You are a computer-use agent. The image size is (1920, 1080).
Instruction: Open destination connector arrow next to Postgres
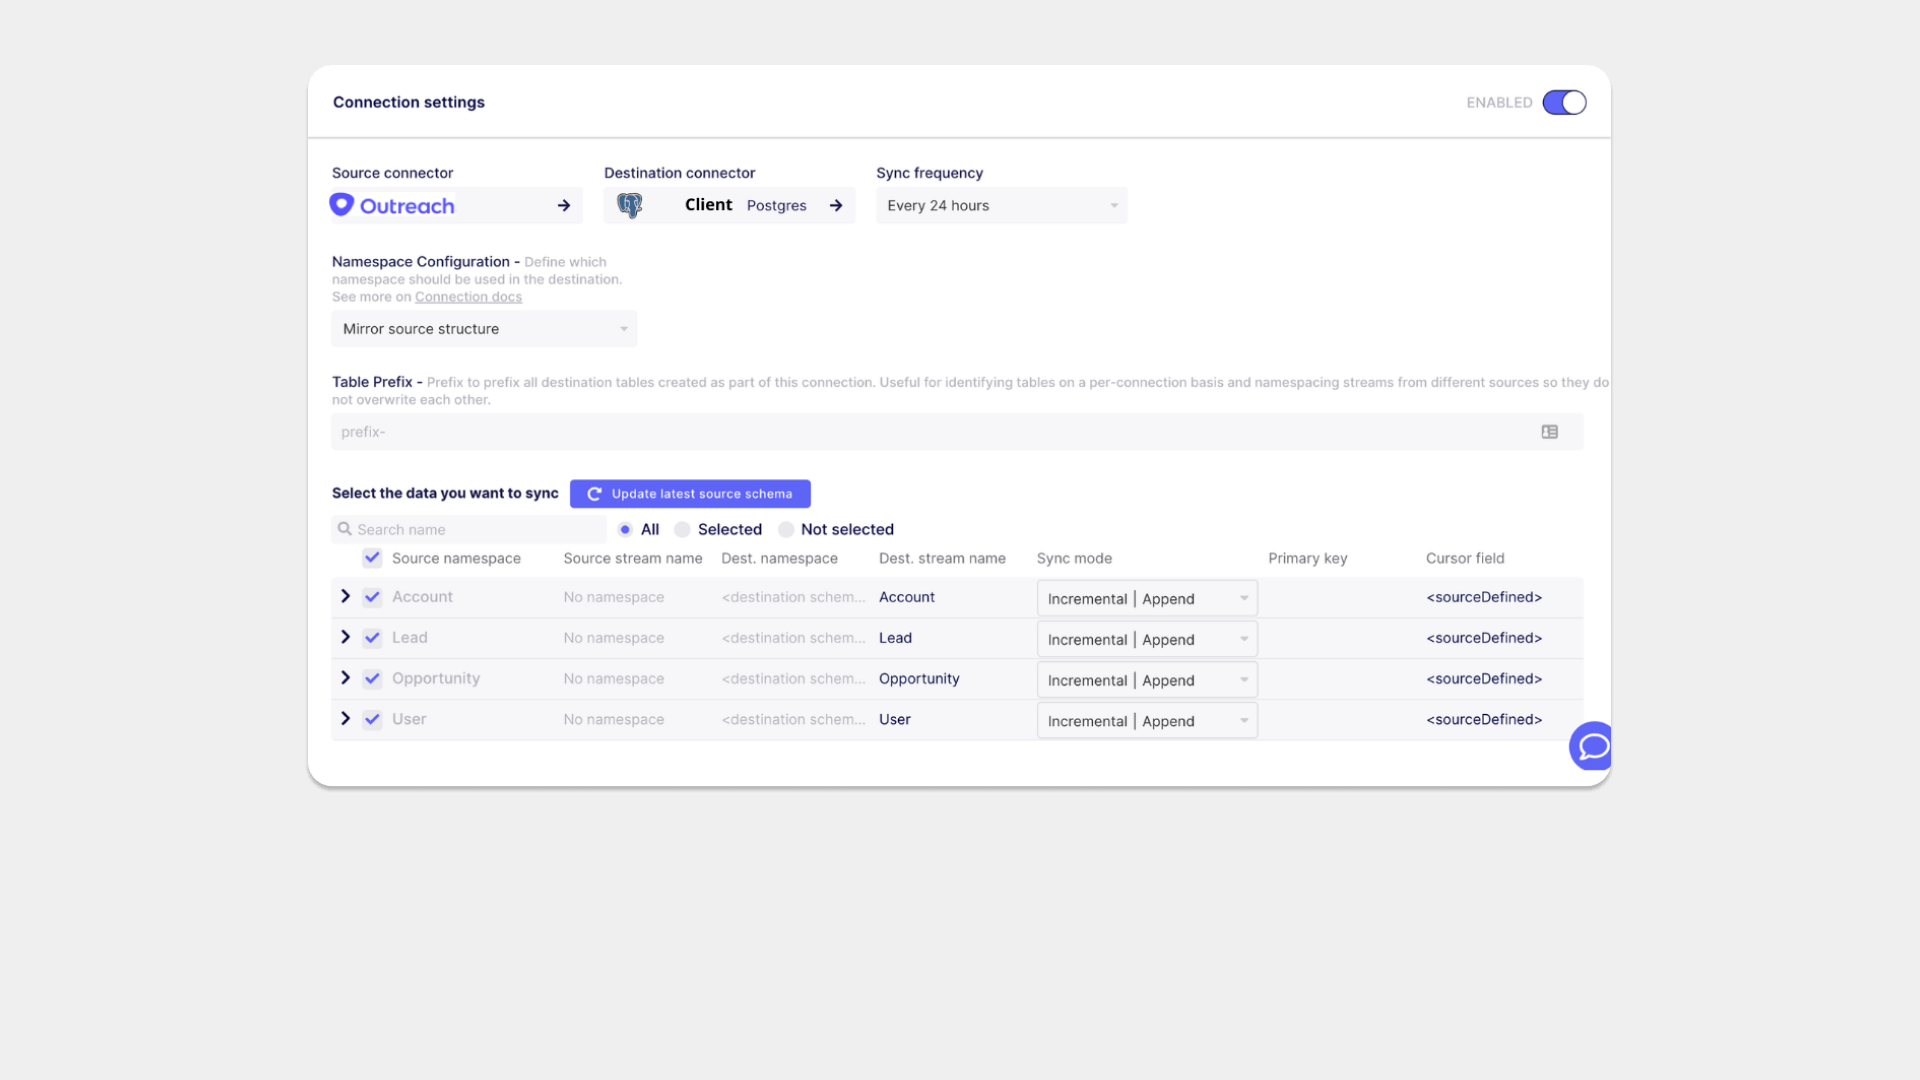point(836,205)
